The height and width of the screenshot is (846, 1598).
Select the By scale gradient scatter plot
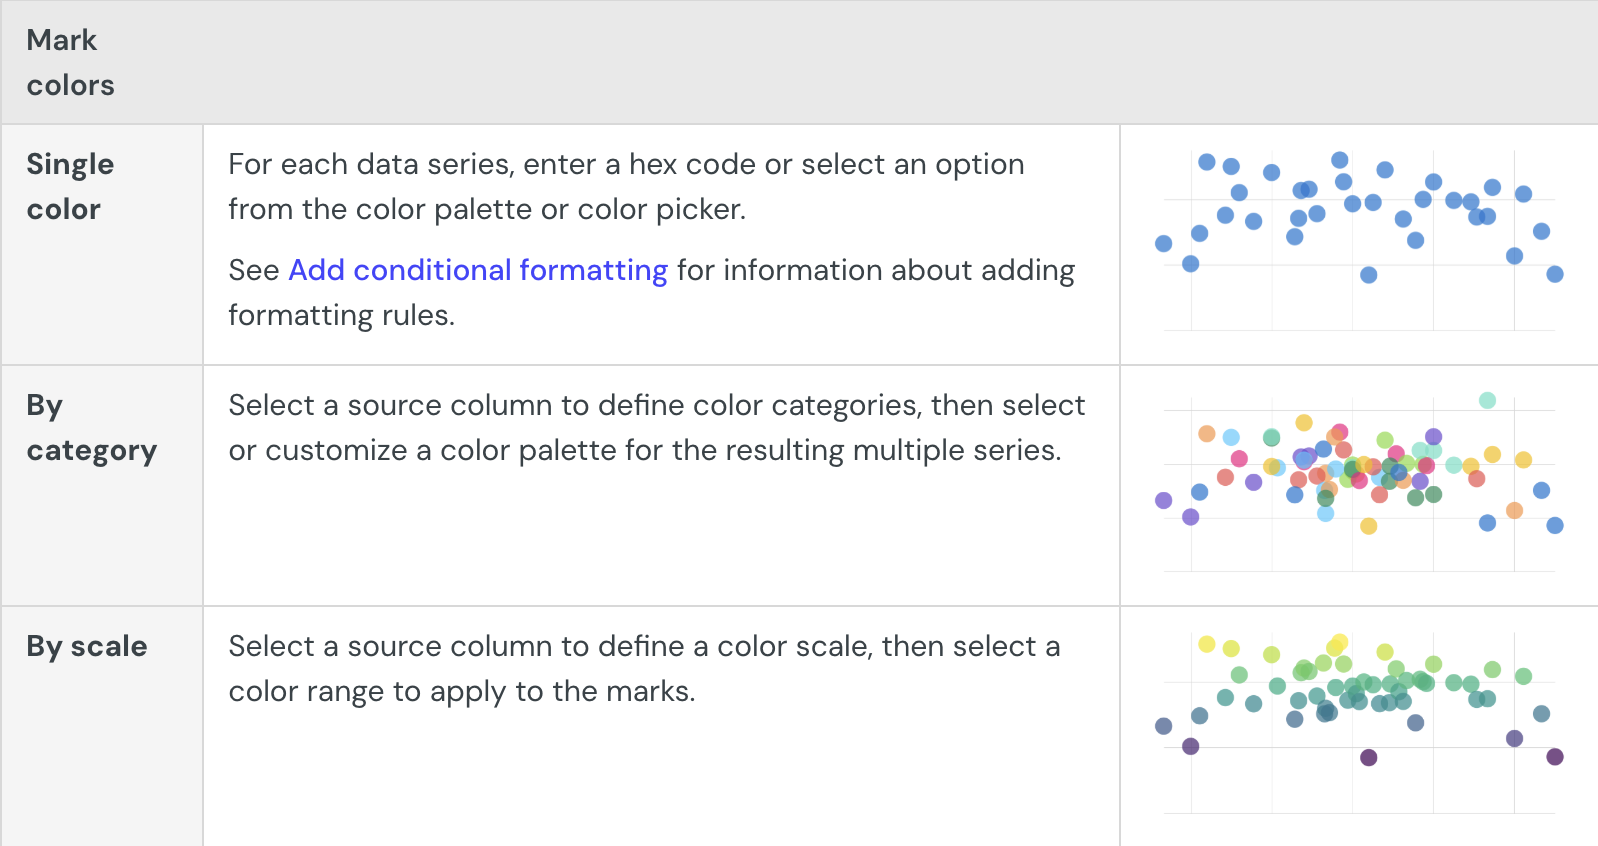click(1359, 723)
